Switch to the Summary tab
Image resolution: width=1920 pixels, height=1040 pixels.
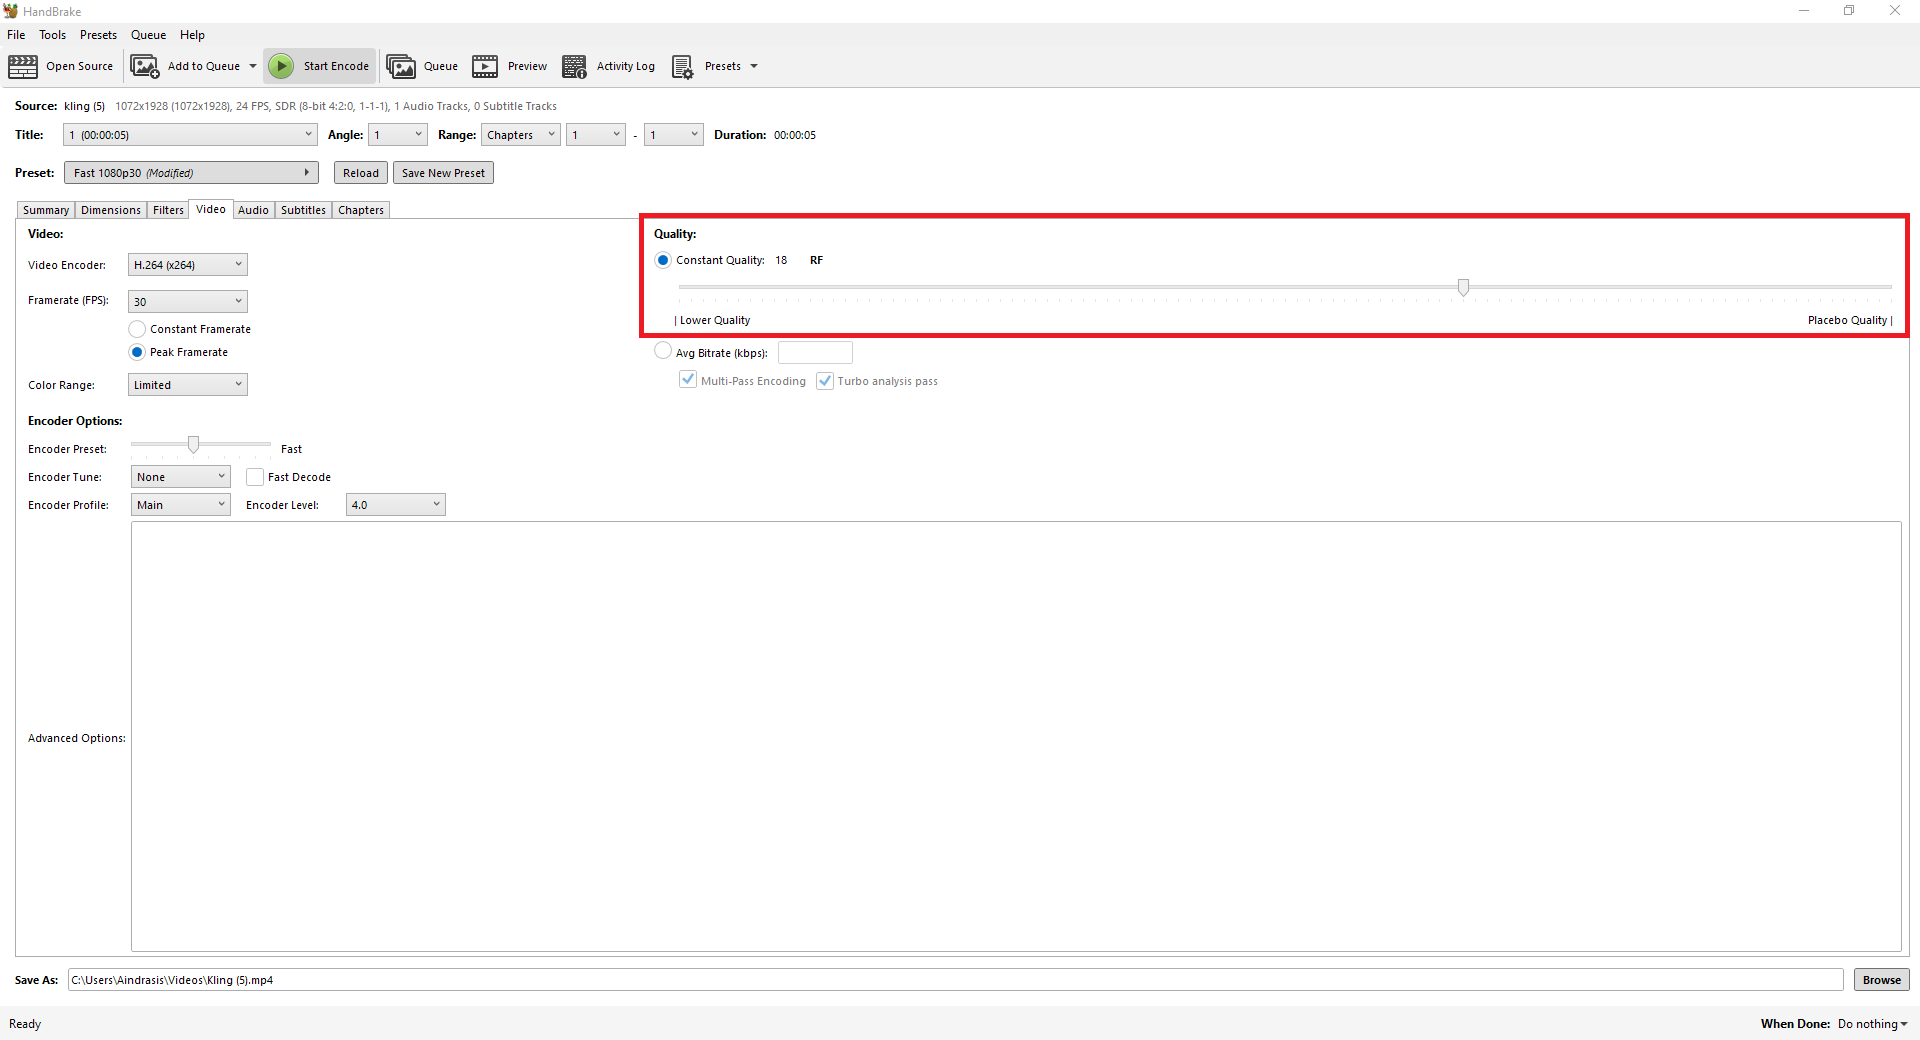tap(46, 210)
